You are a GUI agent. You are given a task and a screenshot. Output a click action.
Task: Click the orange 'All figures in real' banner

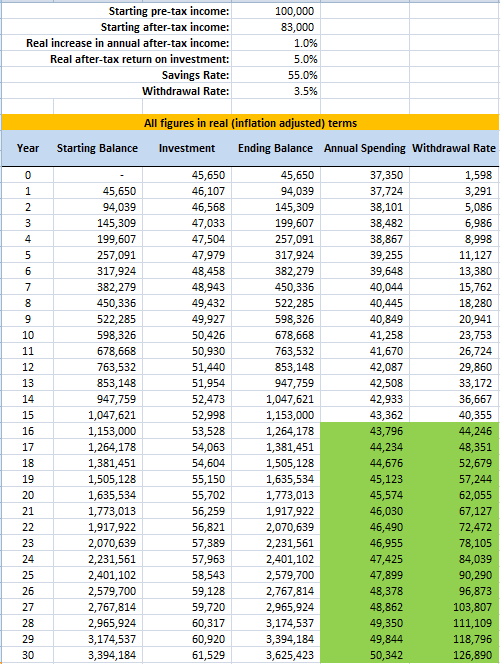(250, 123)
